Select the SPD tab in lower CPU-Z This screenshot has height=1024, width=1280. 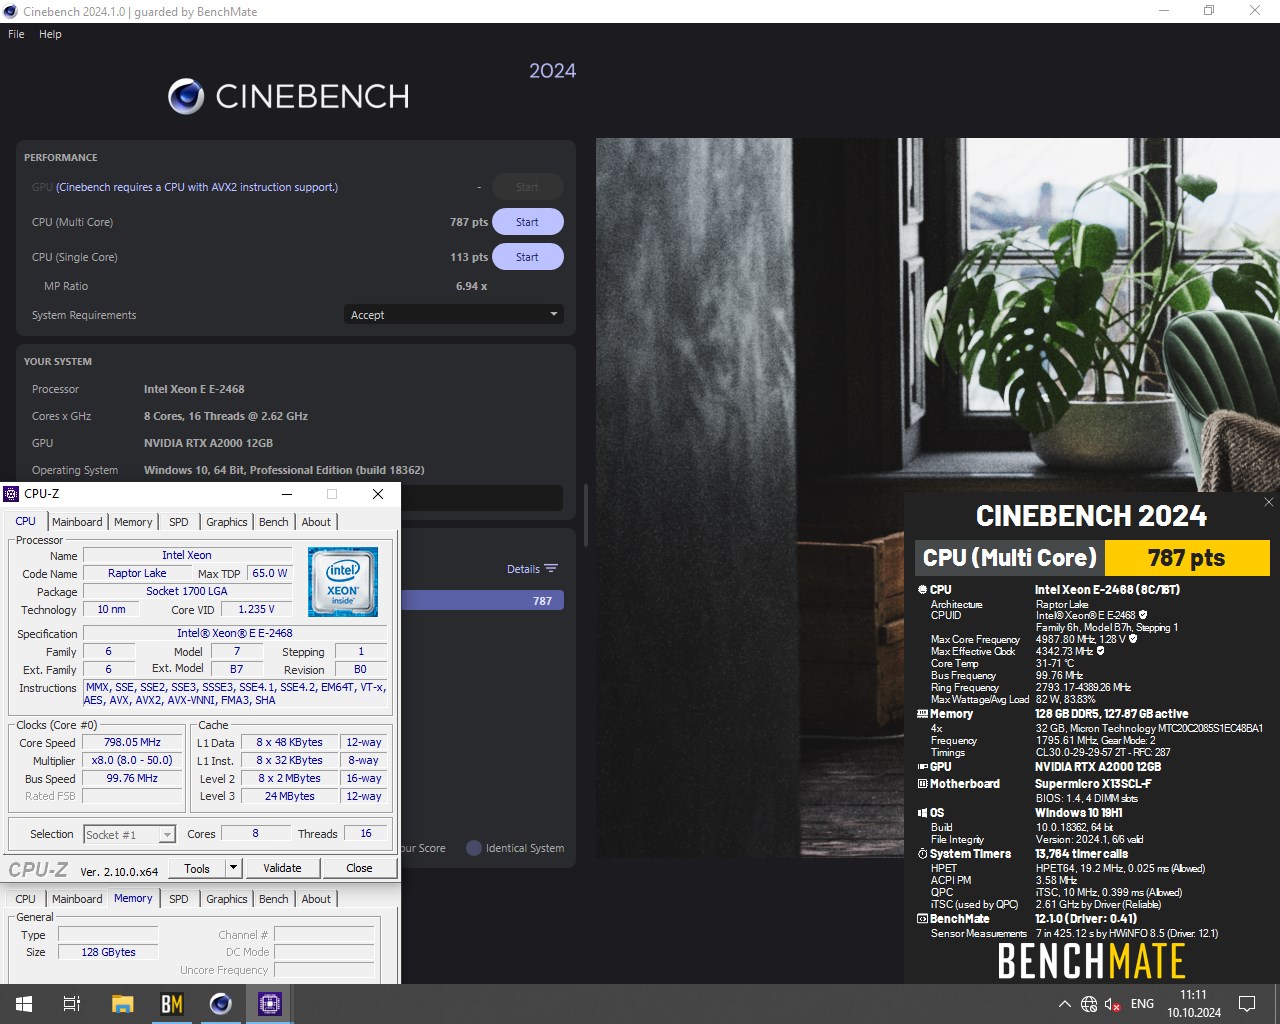click(x=179, y=899)
